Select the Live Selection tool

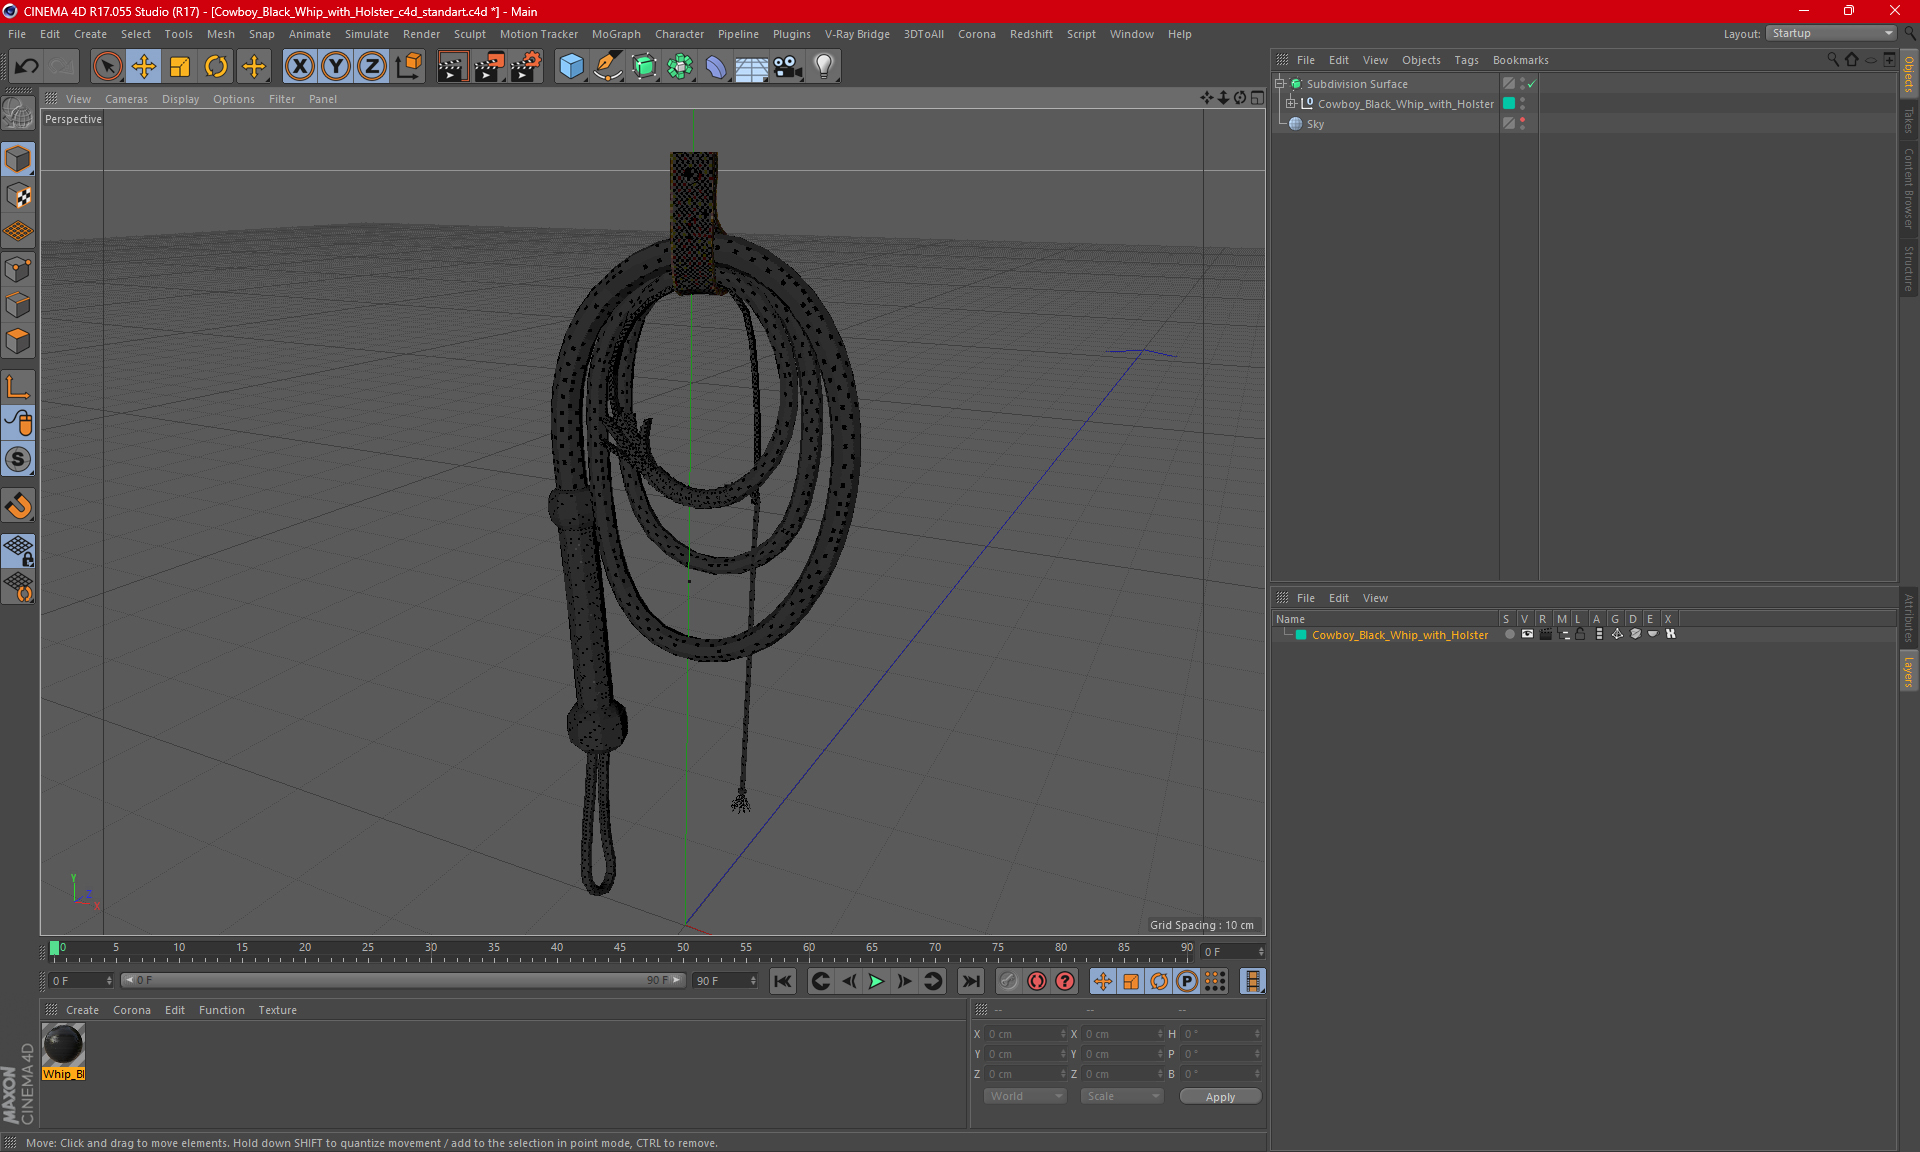pyautogui.click(x=107, y=67)
